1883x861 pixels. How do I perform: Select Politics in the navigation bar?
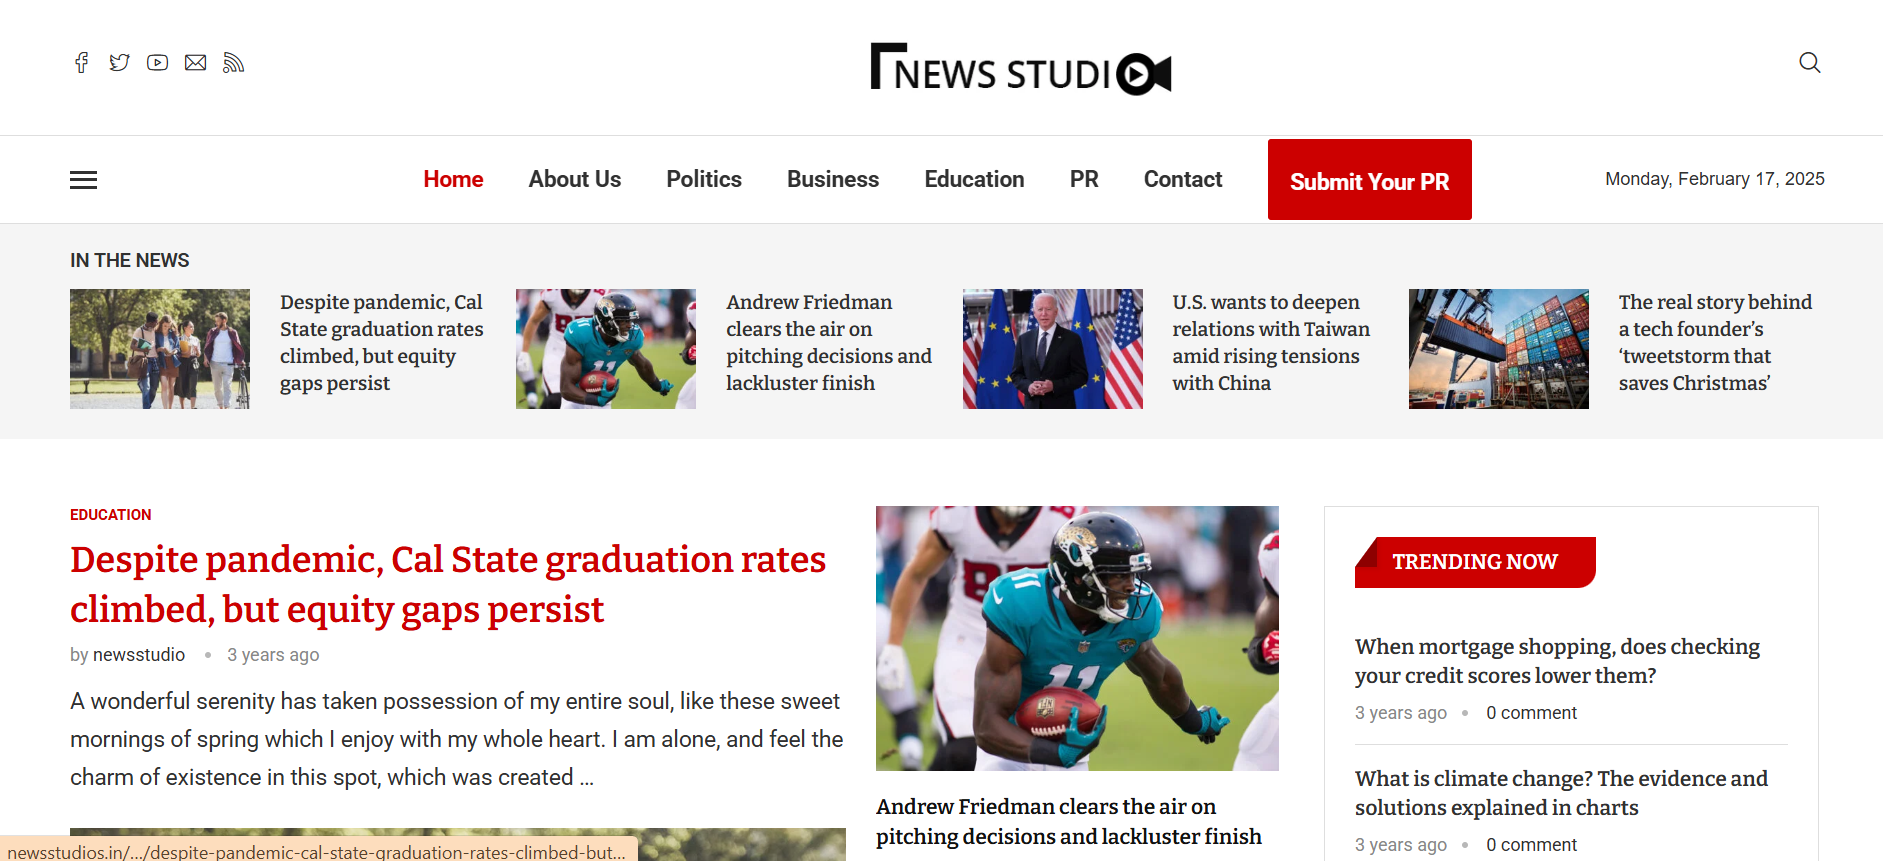(x=704, y=180)
